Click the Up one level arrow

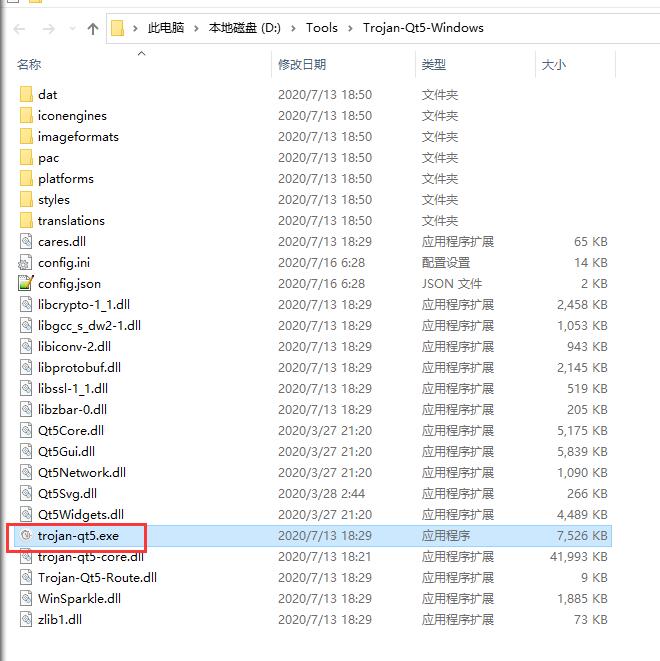[93, 28]
